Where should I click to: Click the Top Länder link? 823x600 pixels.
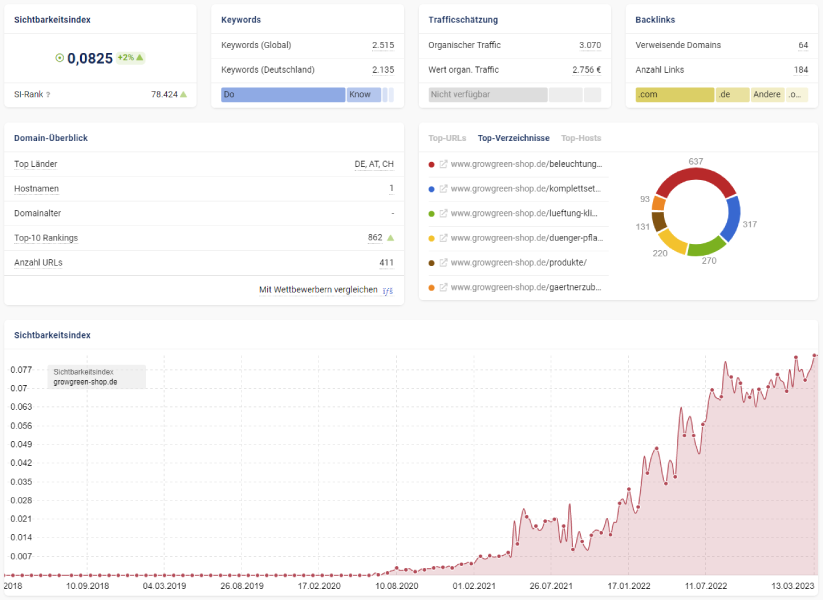coord(36,164)
